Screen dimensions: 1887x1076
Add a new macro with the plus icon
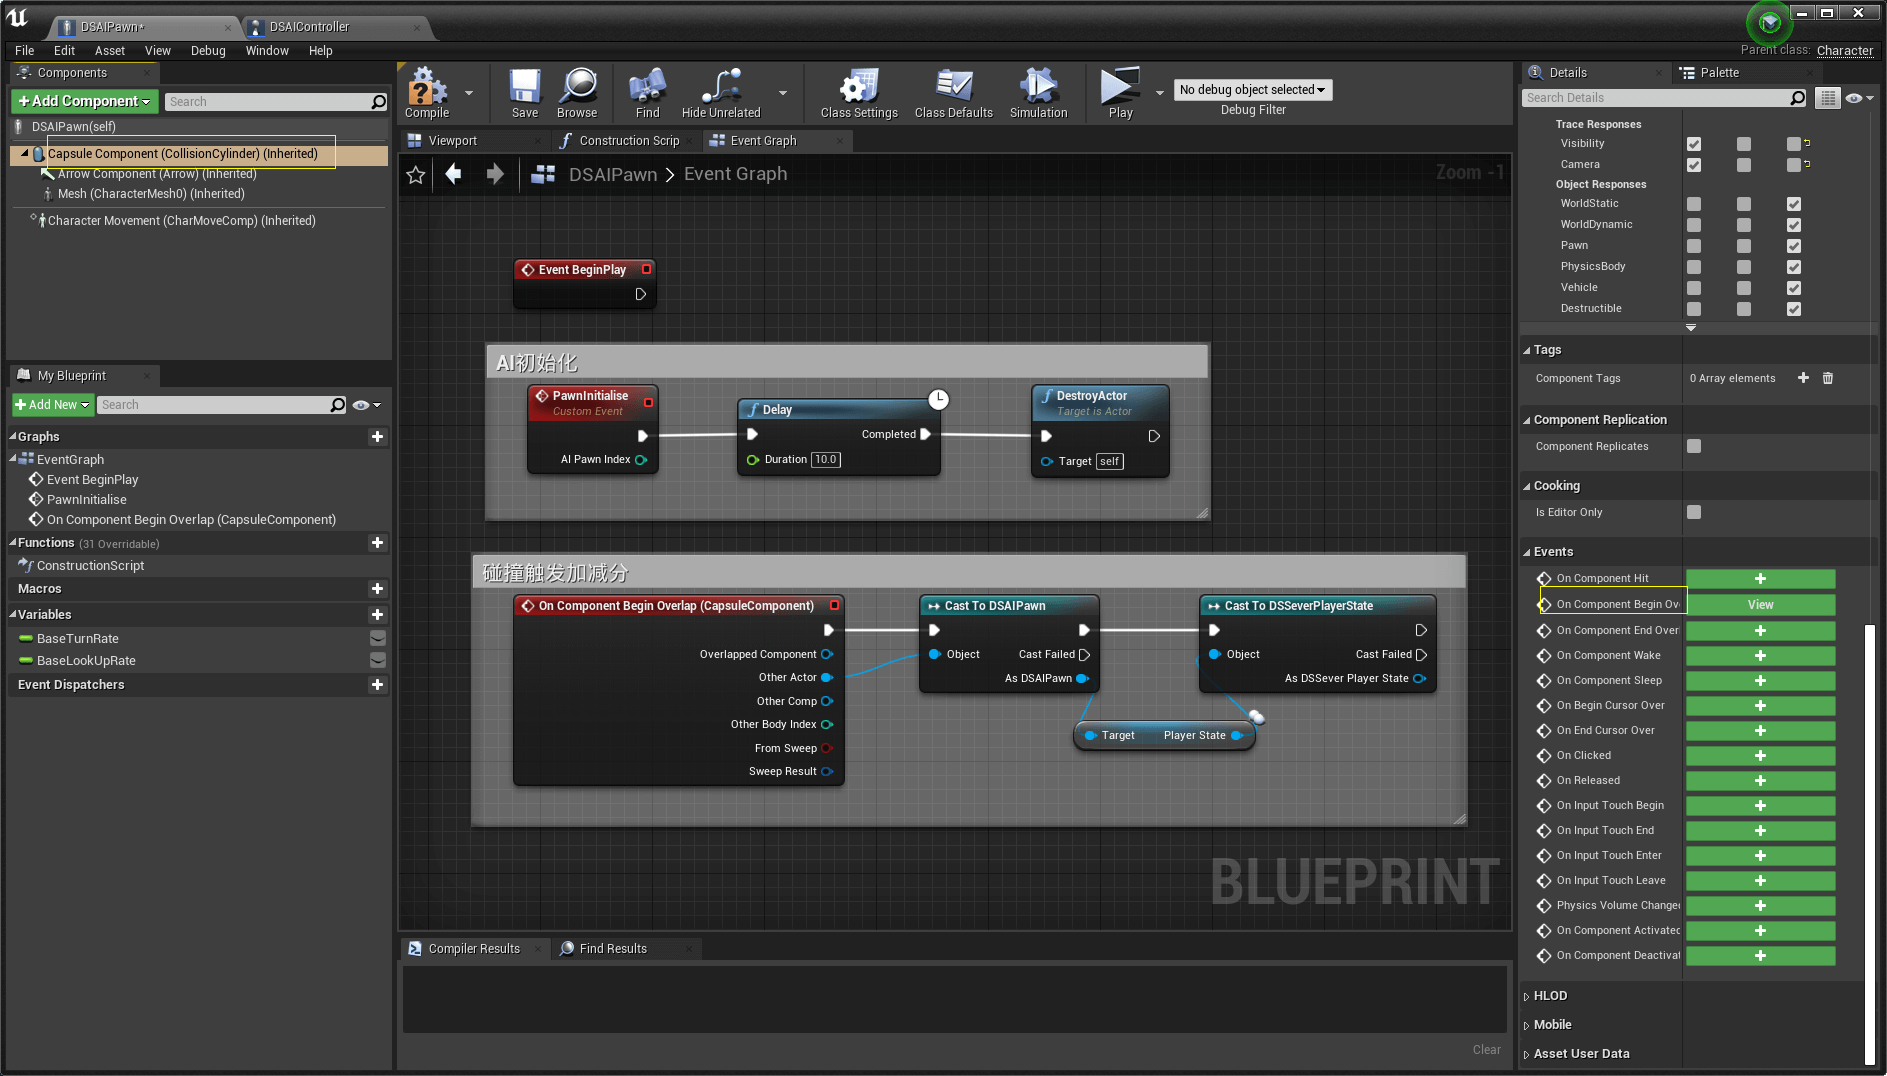point(377,589)
